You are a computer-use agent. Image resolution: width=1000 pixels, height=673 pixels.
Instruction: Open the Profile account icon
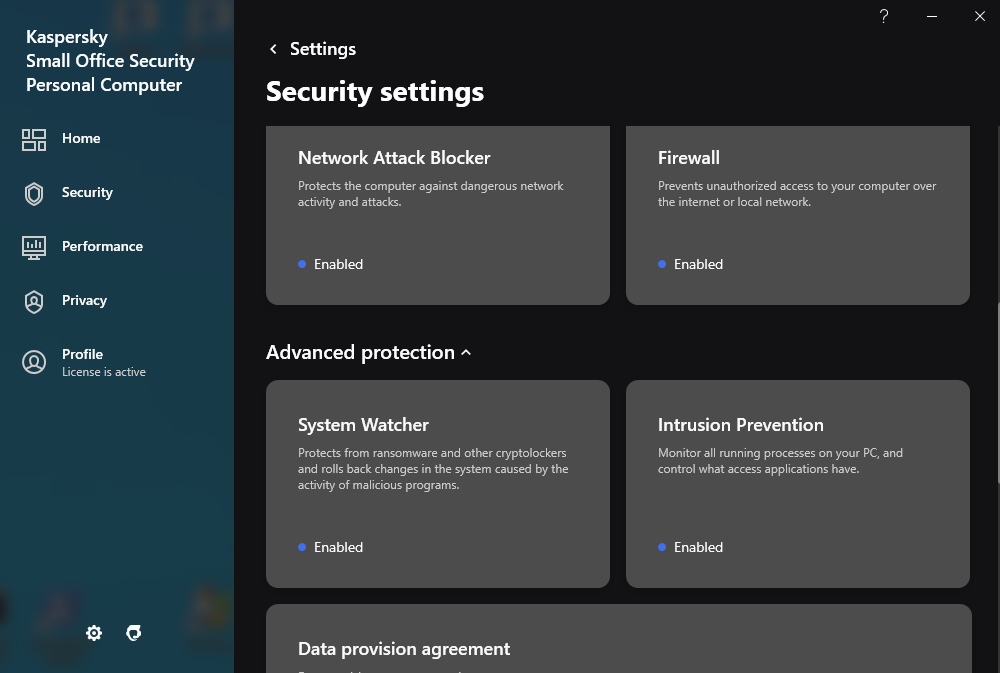33,362
